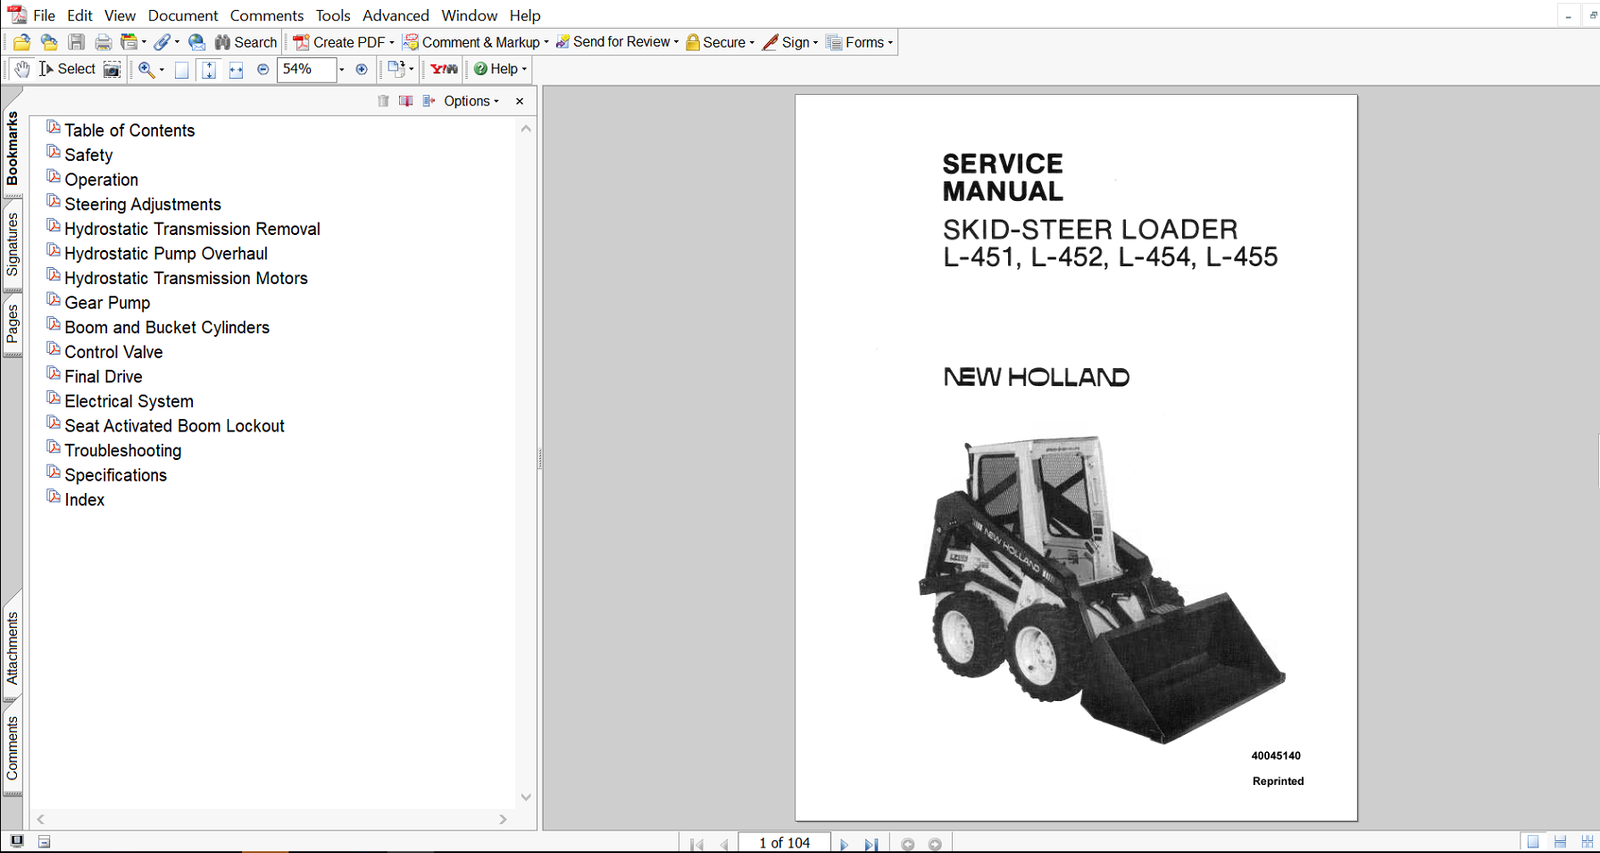Click the zoom out minus icon
Viewport: 1600px width, 853px height.
click(263, 69)
